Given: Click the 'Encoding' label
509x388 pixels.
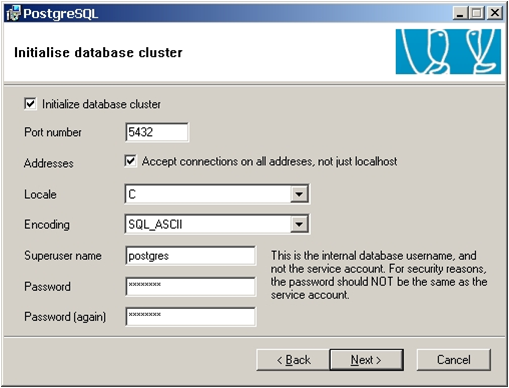Looking at the screenshot, I should click(47, 225).
